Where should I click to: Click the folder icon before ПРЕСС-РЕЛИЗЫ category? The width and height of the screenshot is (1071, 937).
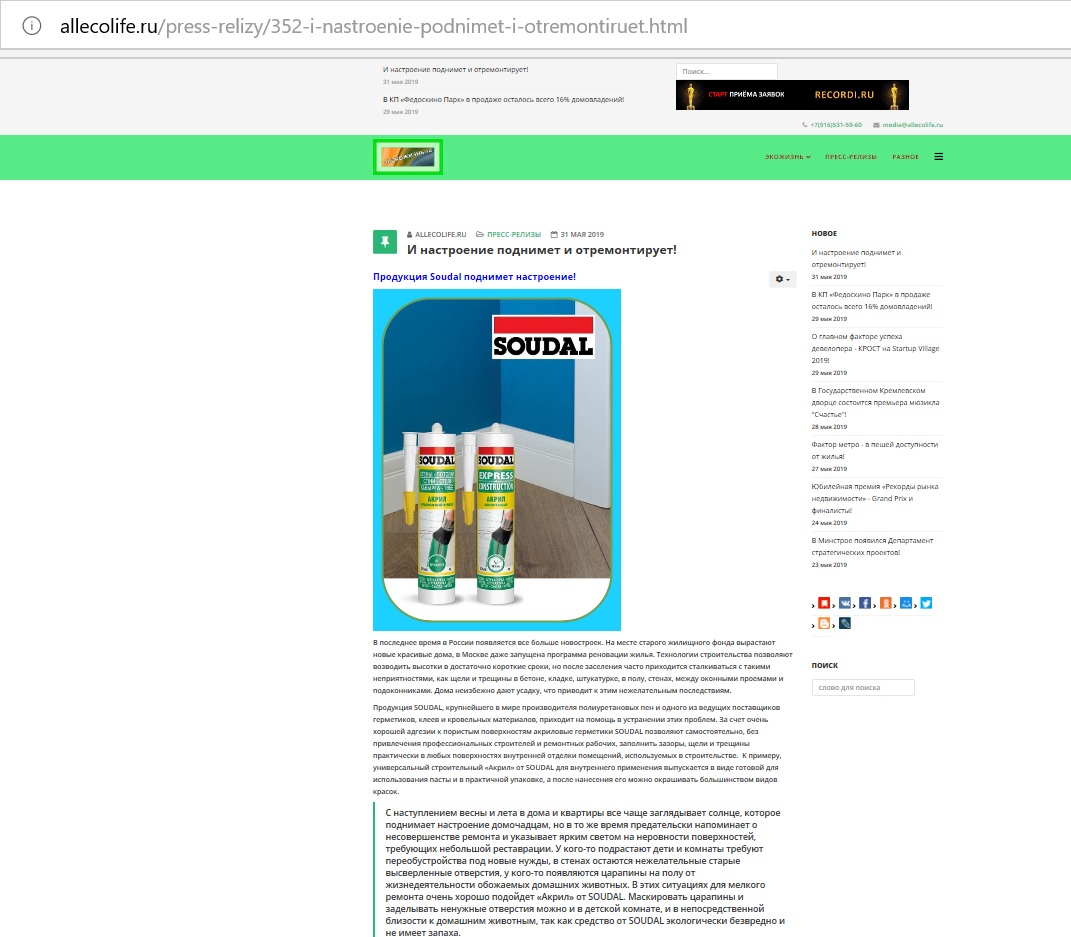tap(480, 234)
